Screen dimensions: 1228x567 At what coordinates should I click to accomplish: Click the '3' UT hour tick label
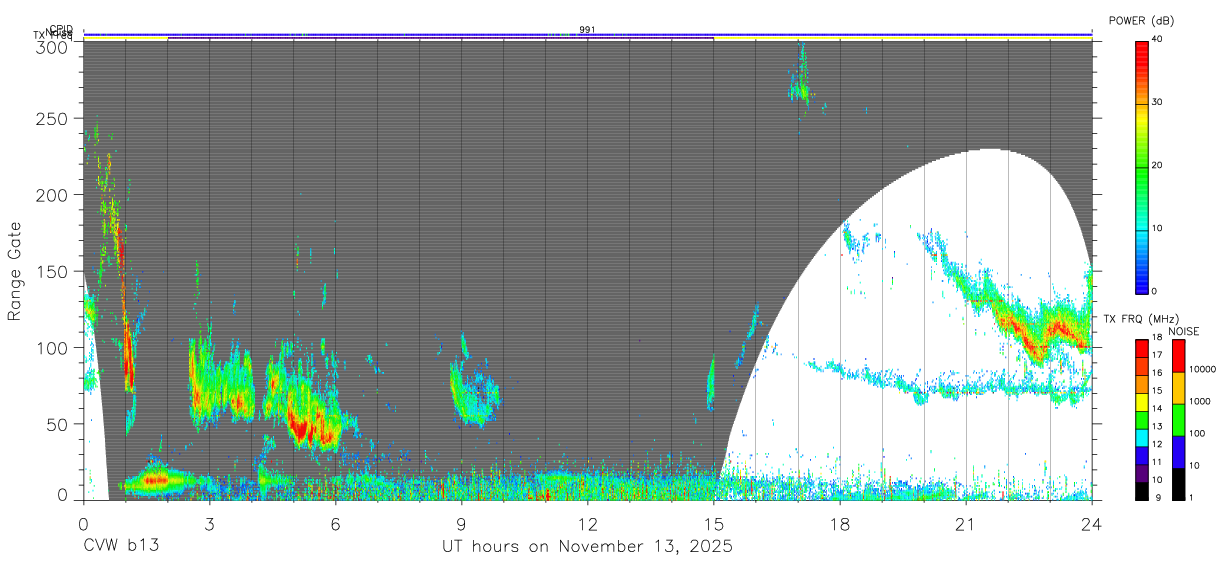209,524
